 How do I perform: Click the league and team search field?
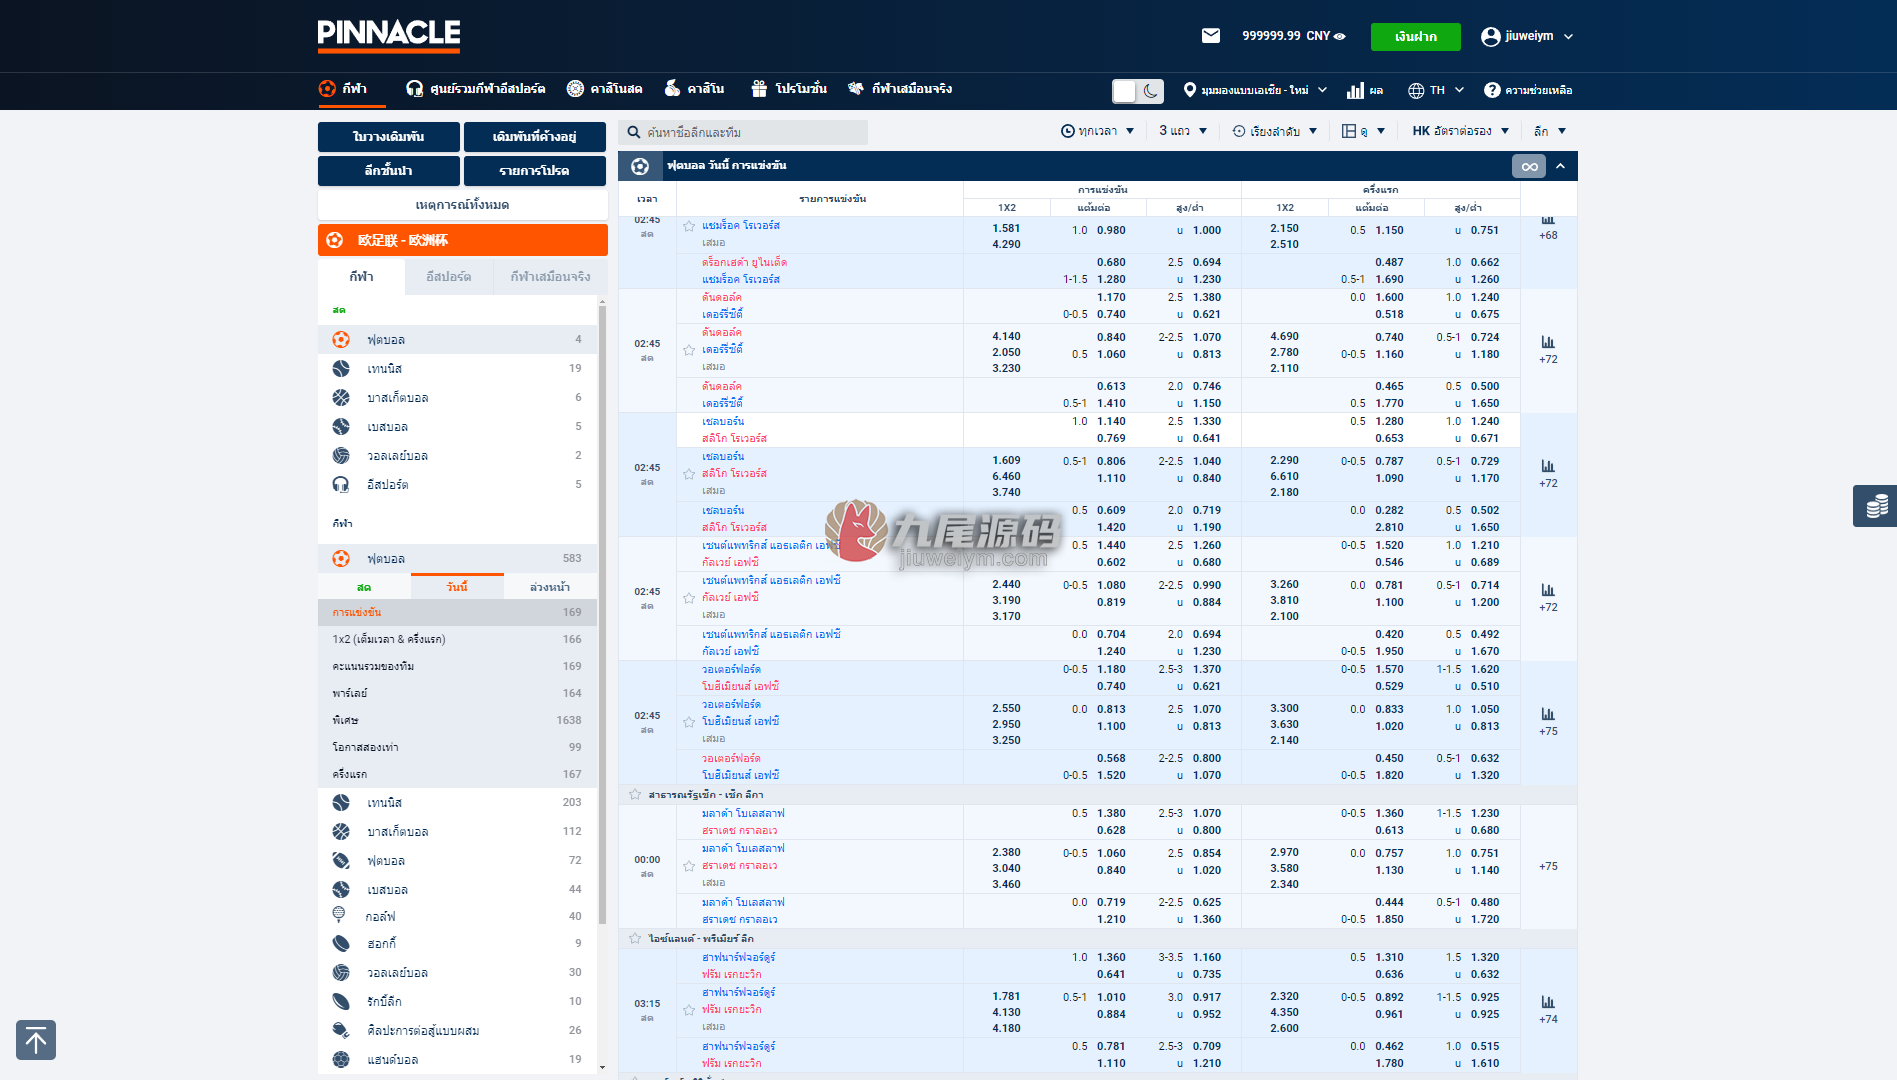point(743,132)
